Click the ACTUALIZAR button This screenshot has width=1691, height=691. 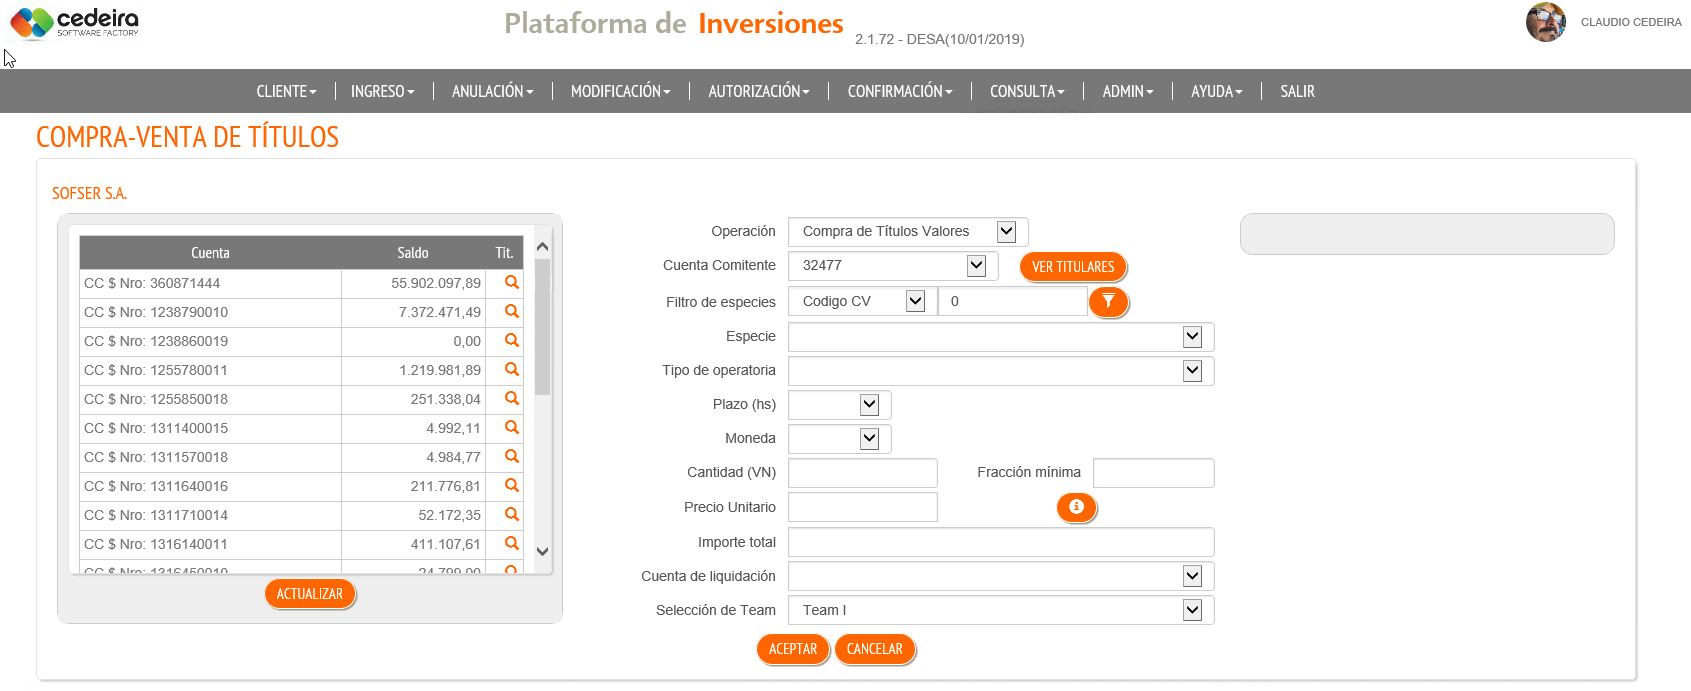coord(310,594)
